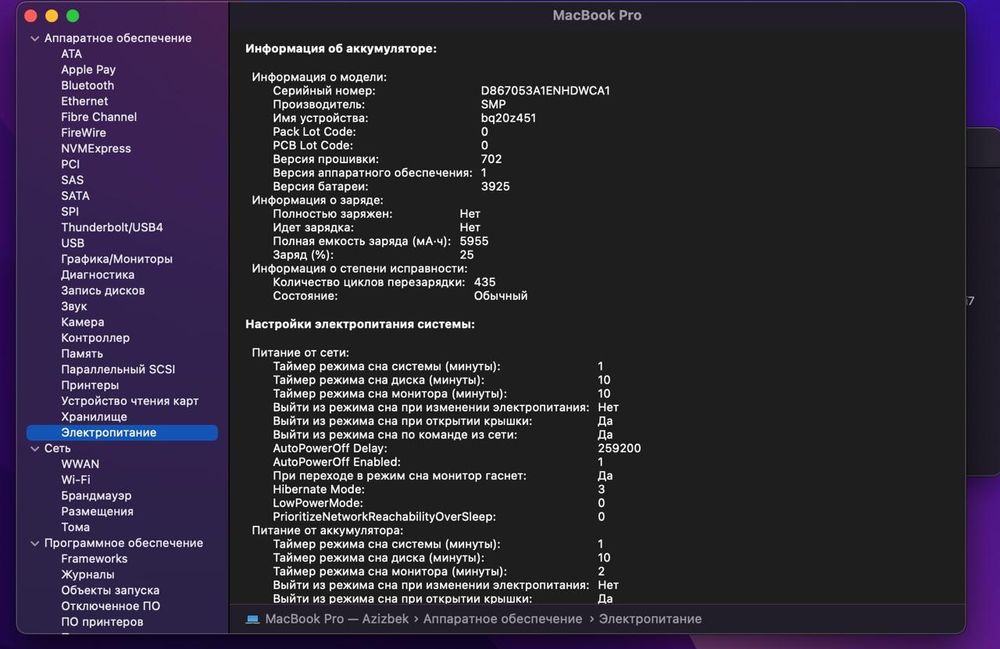Click the AutoPowerOff Delay value 259200
Viewport: 1000px width, 649px height.
[x=619, y=449]
